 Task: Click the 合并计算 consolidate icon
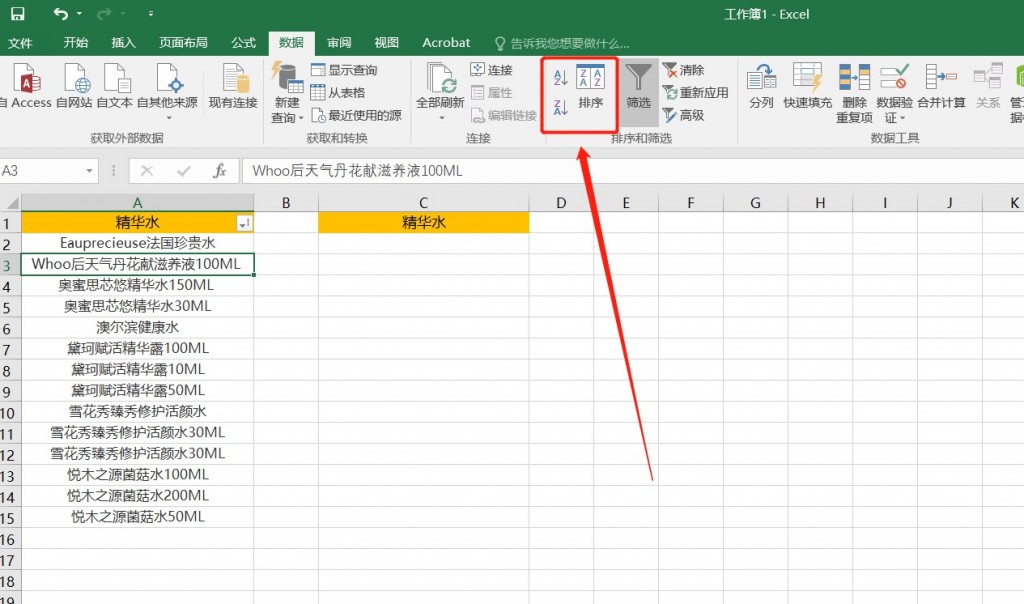[941, 86]
